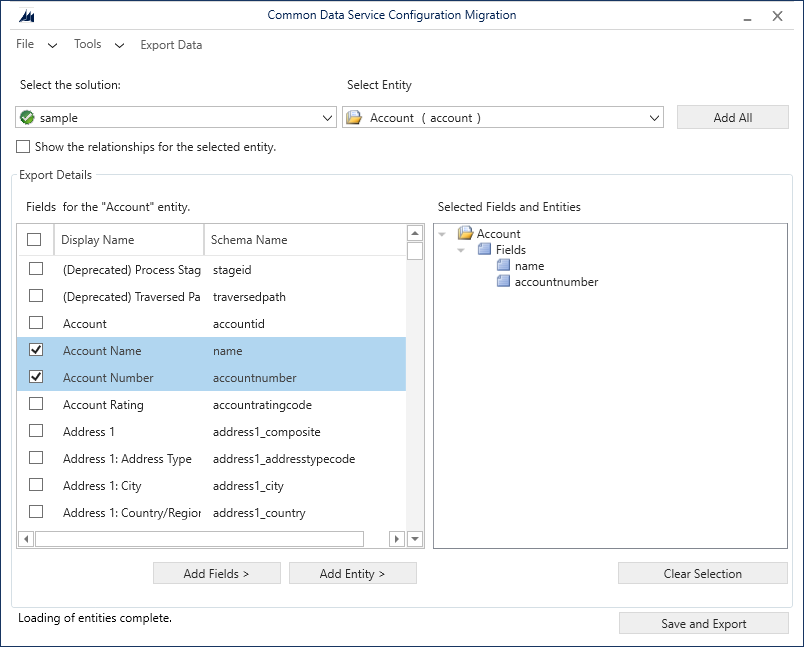Click the scroll left arrow of fields grid
804x647 pixels.
tap(26, 539)
